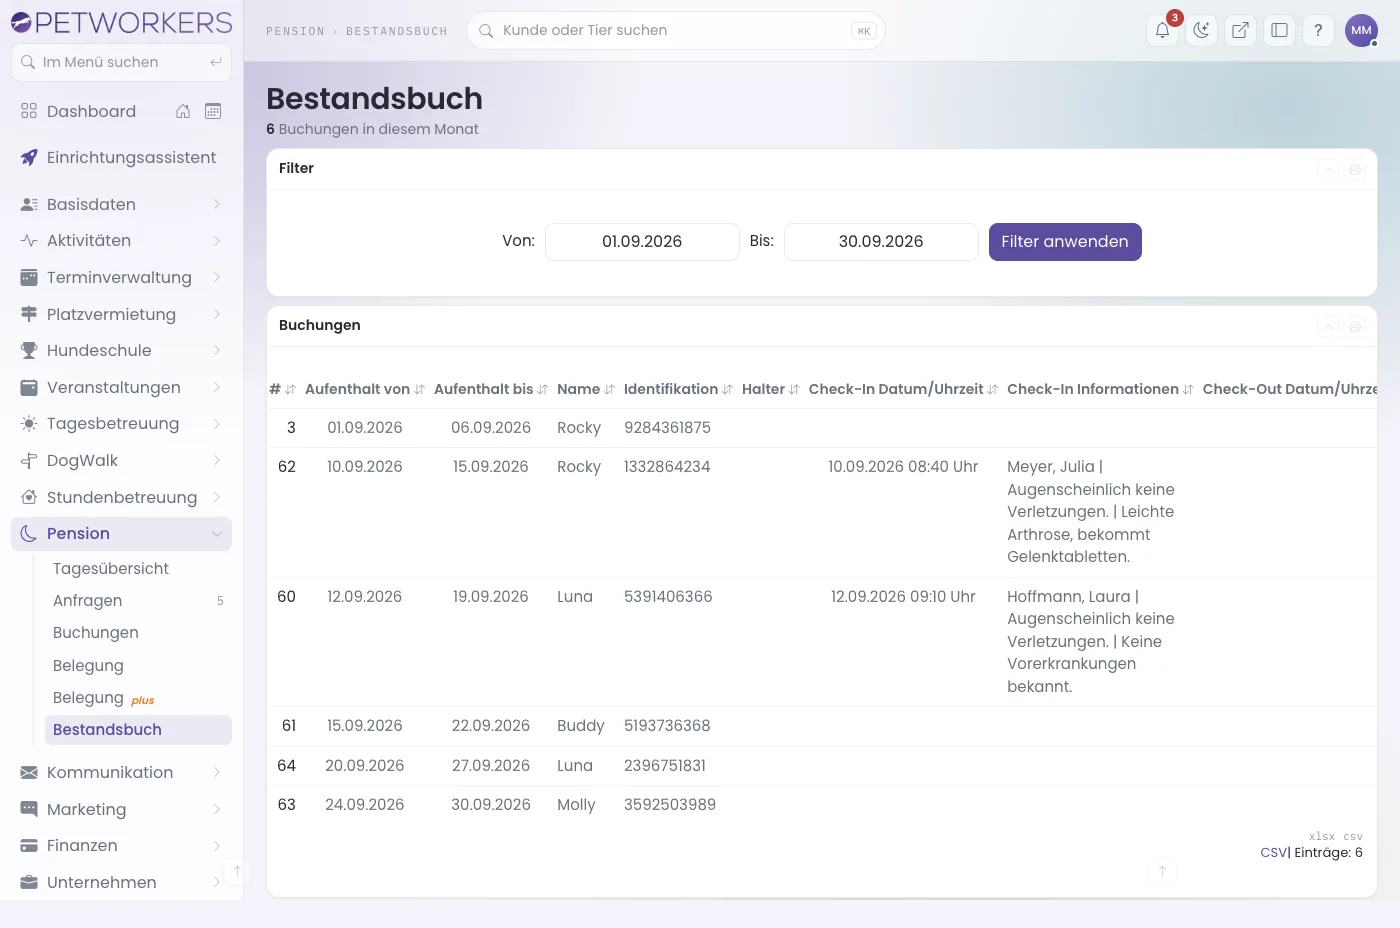Expand the Basisdaten menu
The width and height of the screenshot is (1400, 928).
(121, 204)
